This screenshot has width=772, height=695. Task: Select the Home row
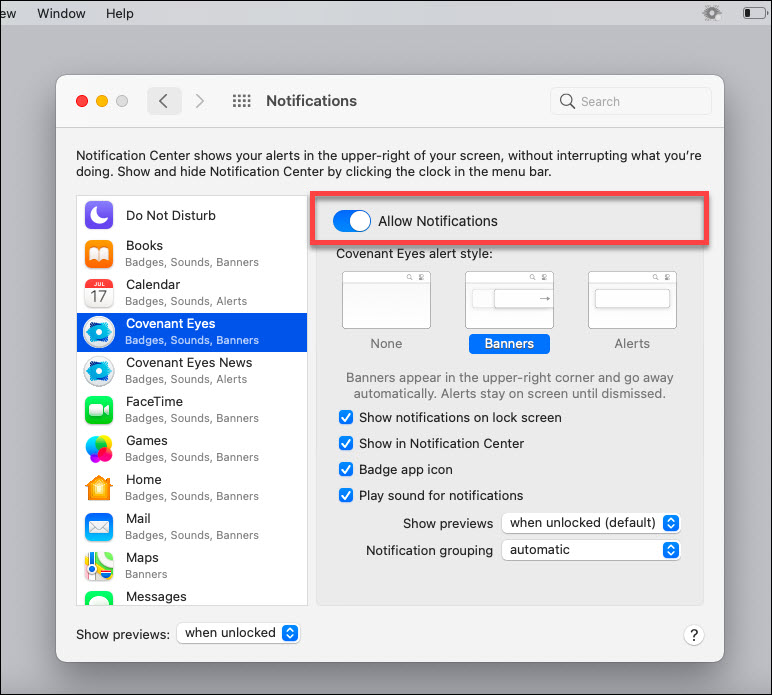192,488
